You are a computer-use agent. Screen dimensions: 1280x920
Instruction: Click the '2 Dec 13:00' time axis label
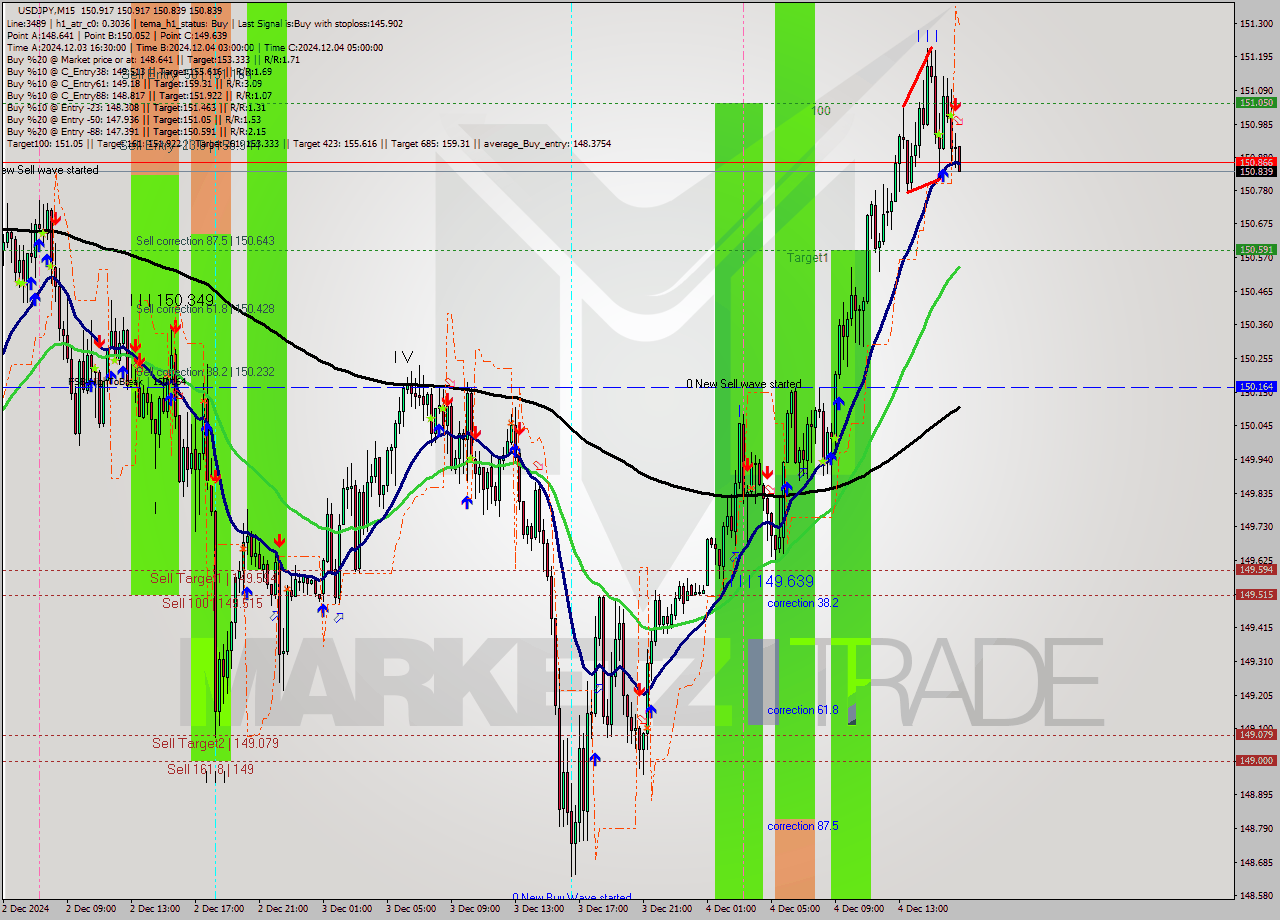(x=156, y=909)
